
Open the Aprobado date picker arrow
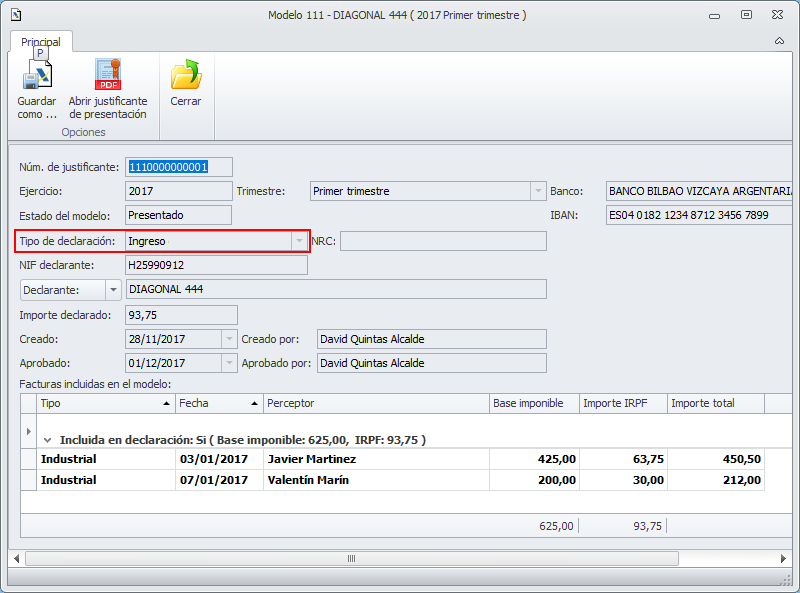[230, 363]
